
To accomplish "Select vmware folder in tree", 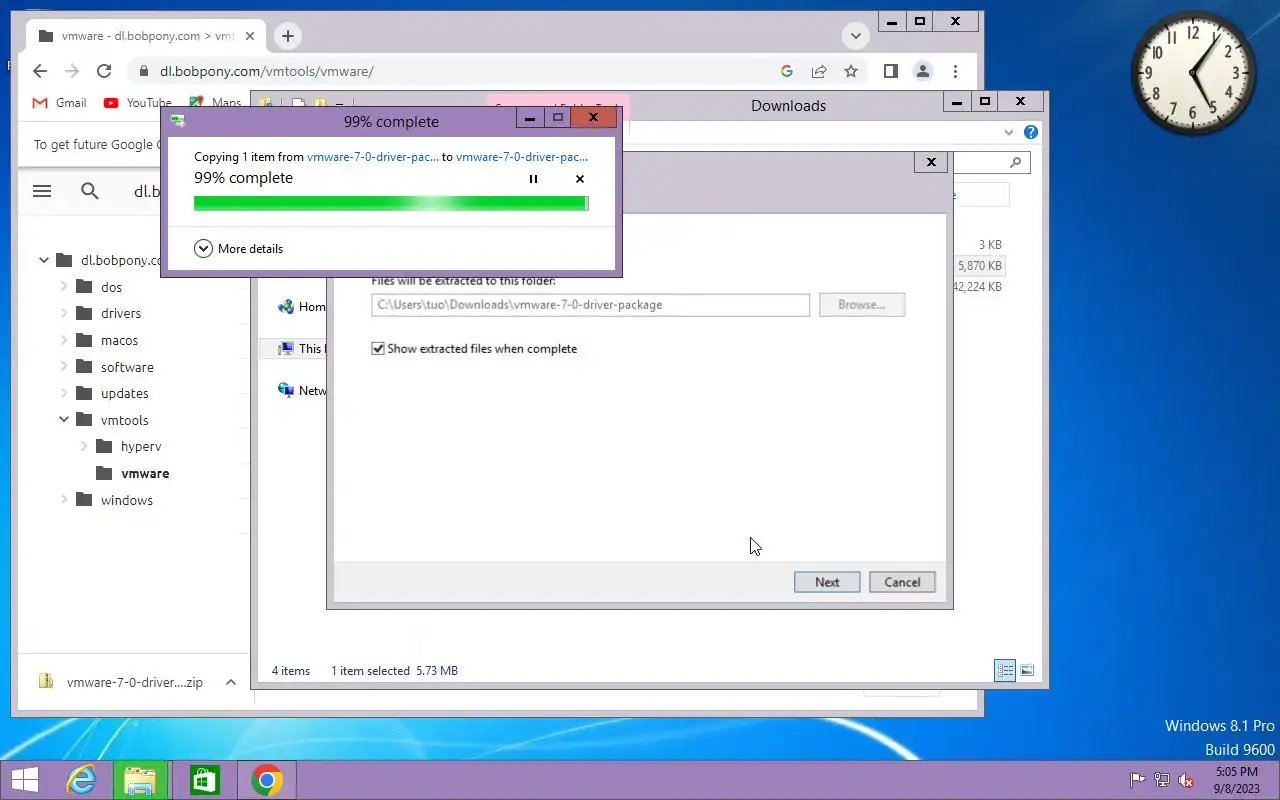I will [145, 473].
